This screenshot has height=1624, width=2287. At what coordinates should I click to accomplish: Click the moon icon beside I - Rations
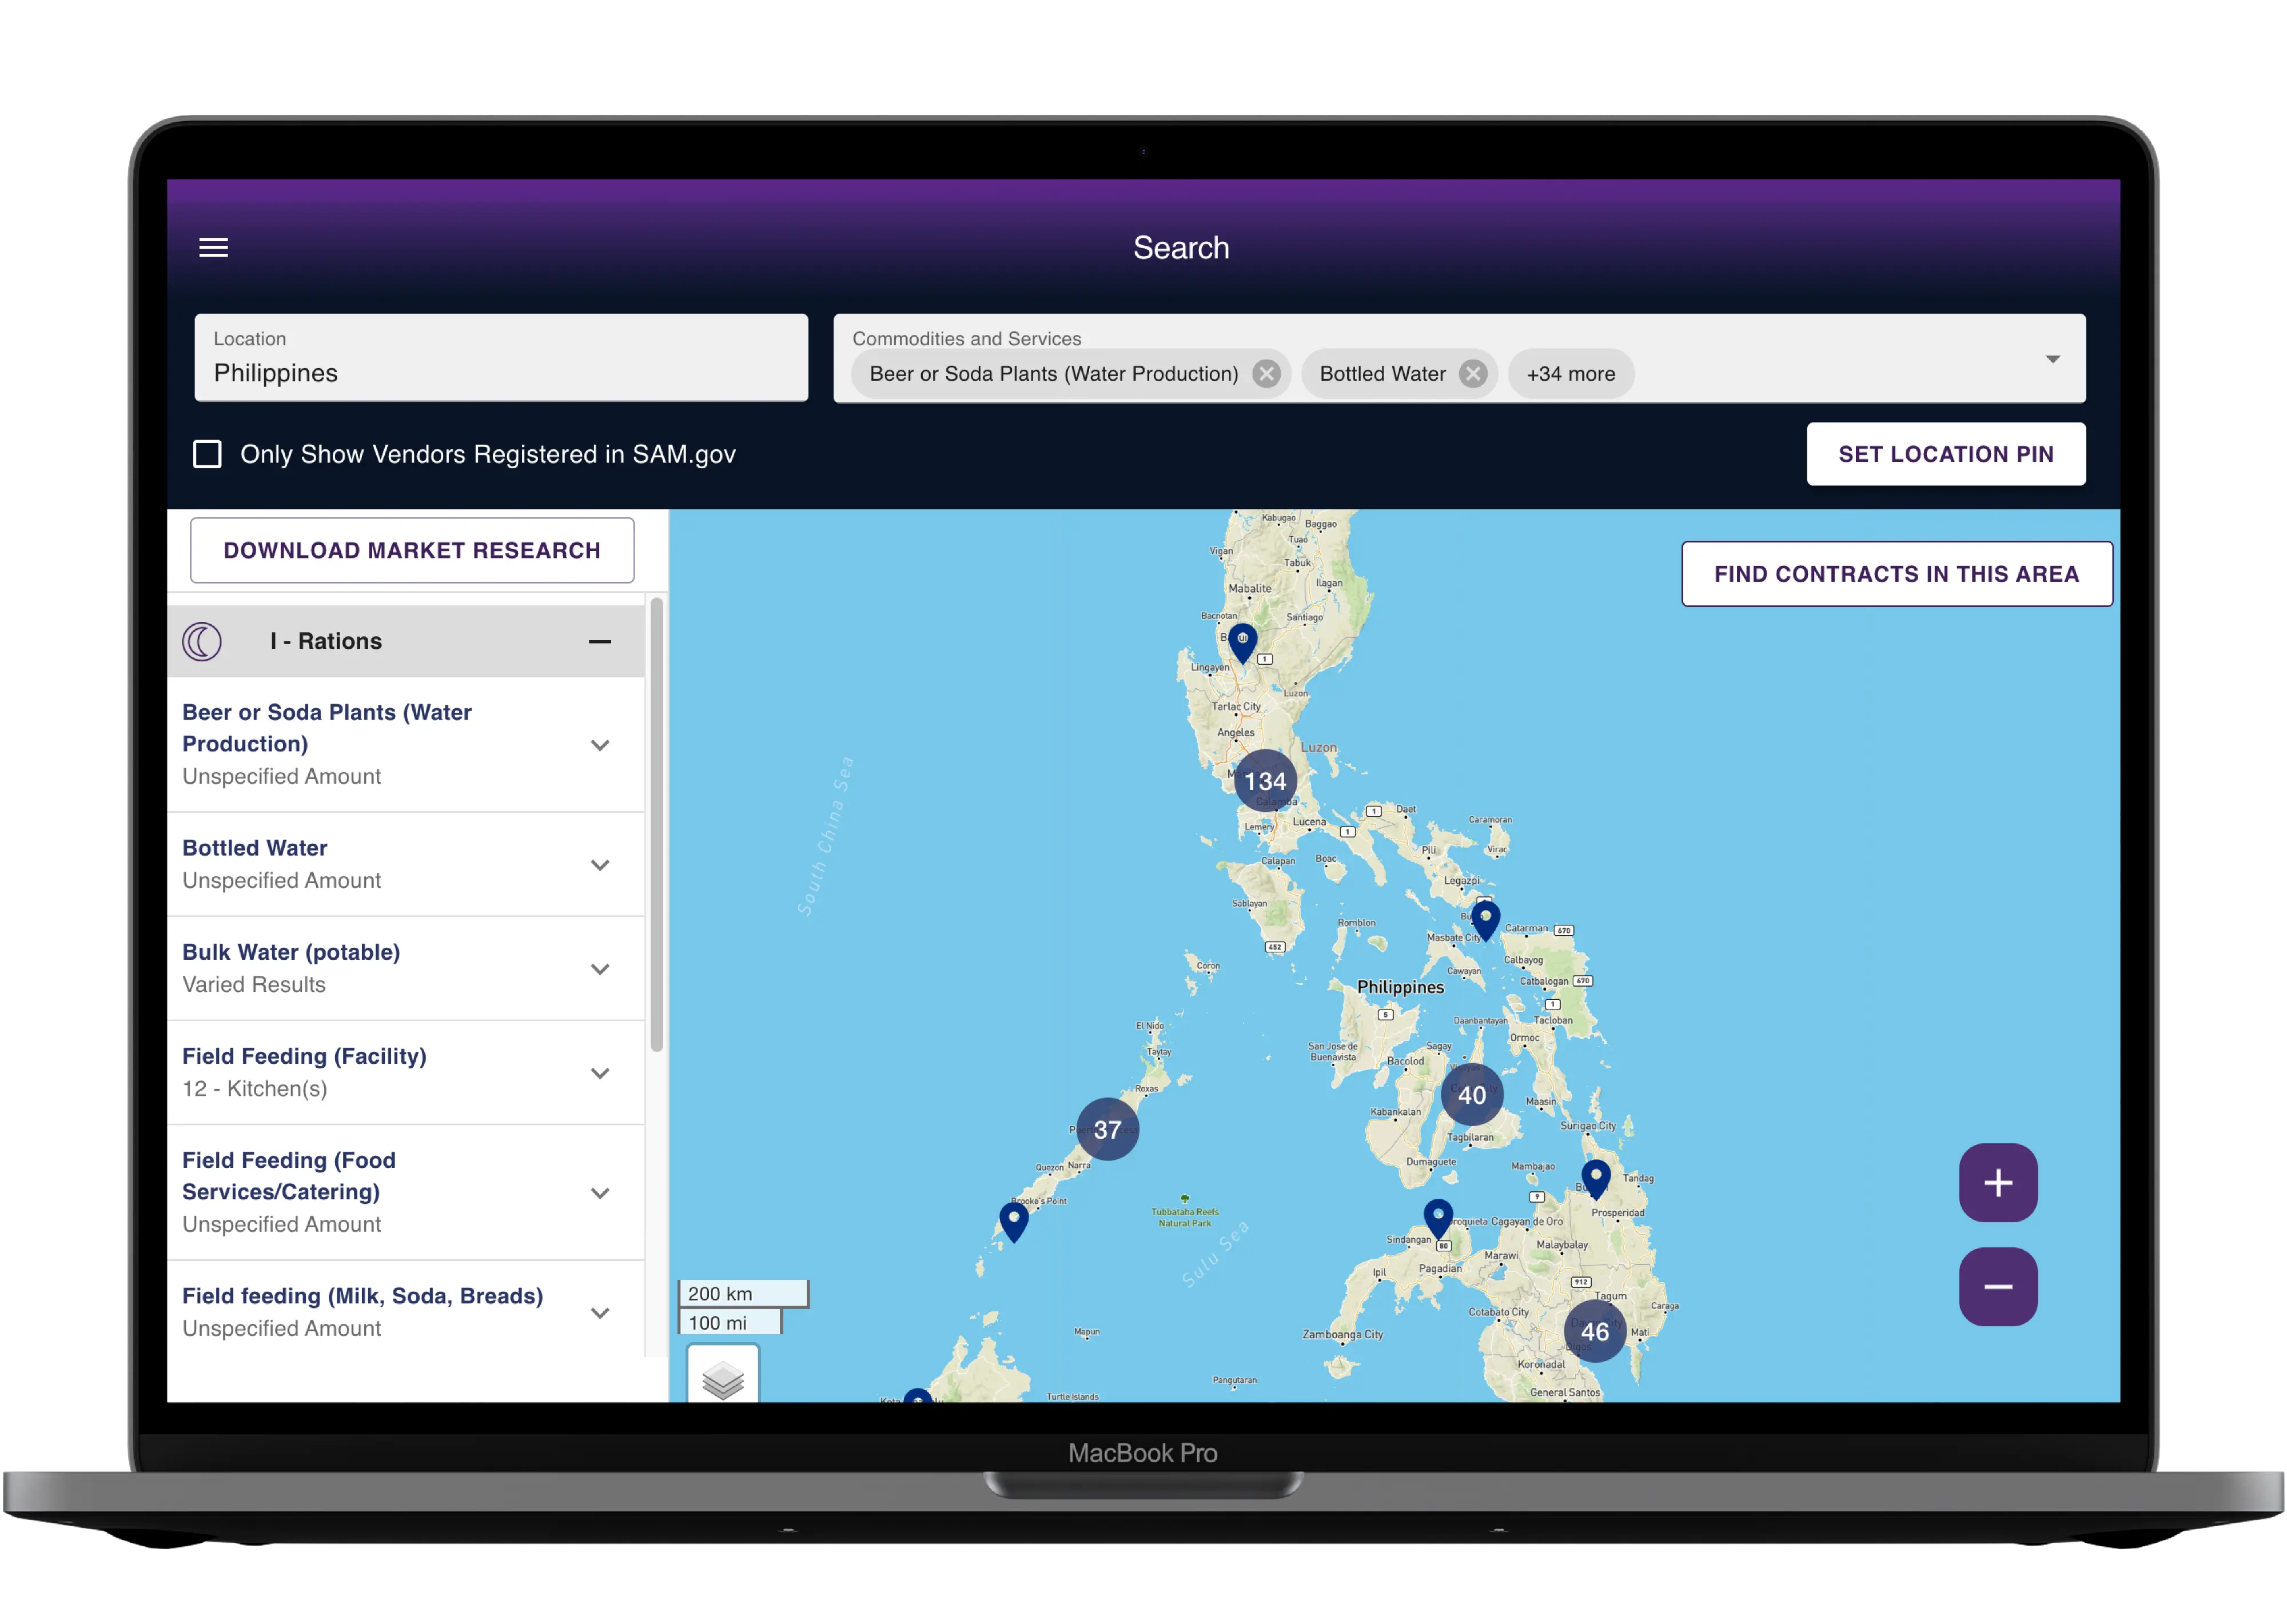coord(202,641)
